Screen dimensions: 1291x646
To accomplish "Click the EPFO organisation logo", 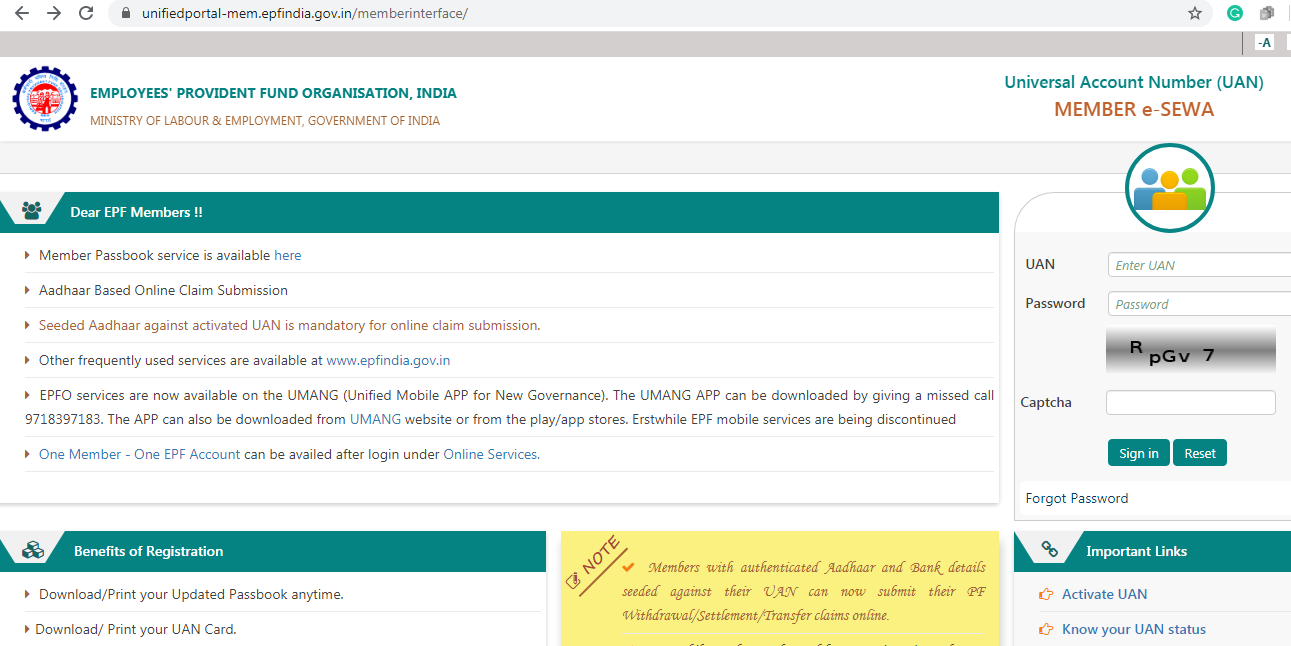I will (44, 99).
